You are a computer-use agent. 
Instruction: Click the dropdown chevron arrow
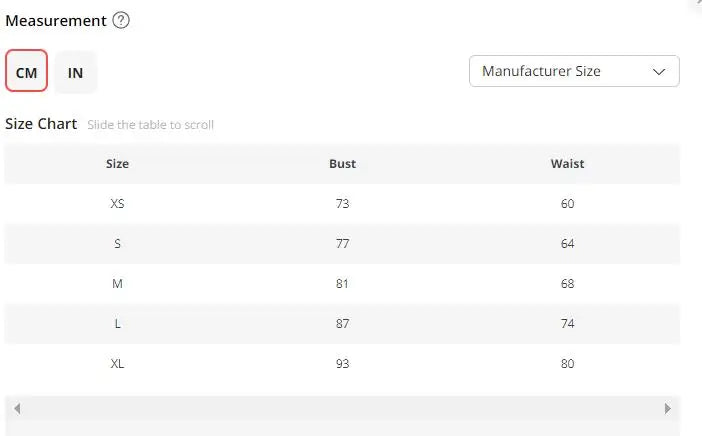click(658, 71)
